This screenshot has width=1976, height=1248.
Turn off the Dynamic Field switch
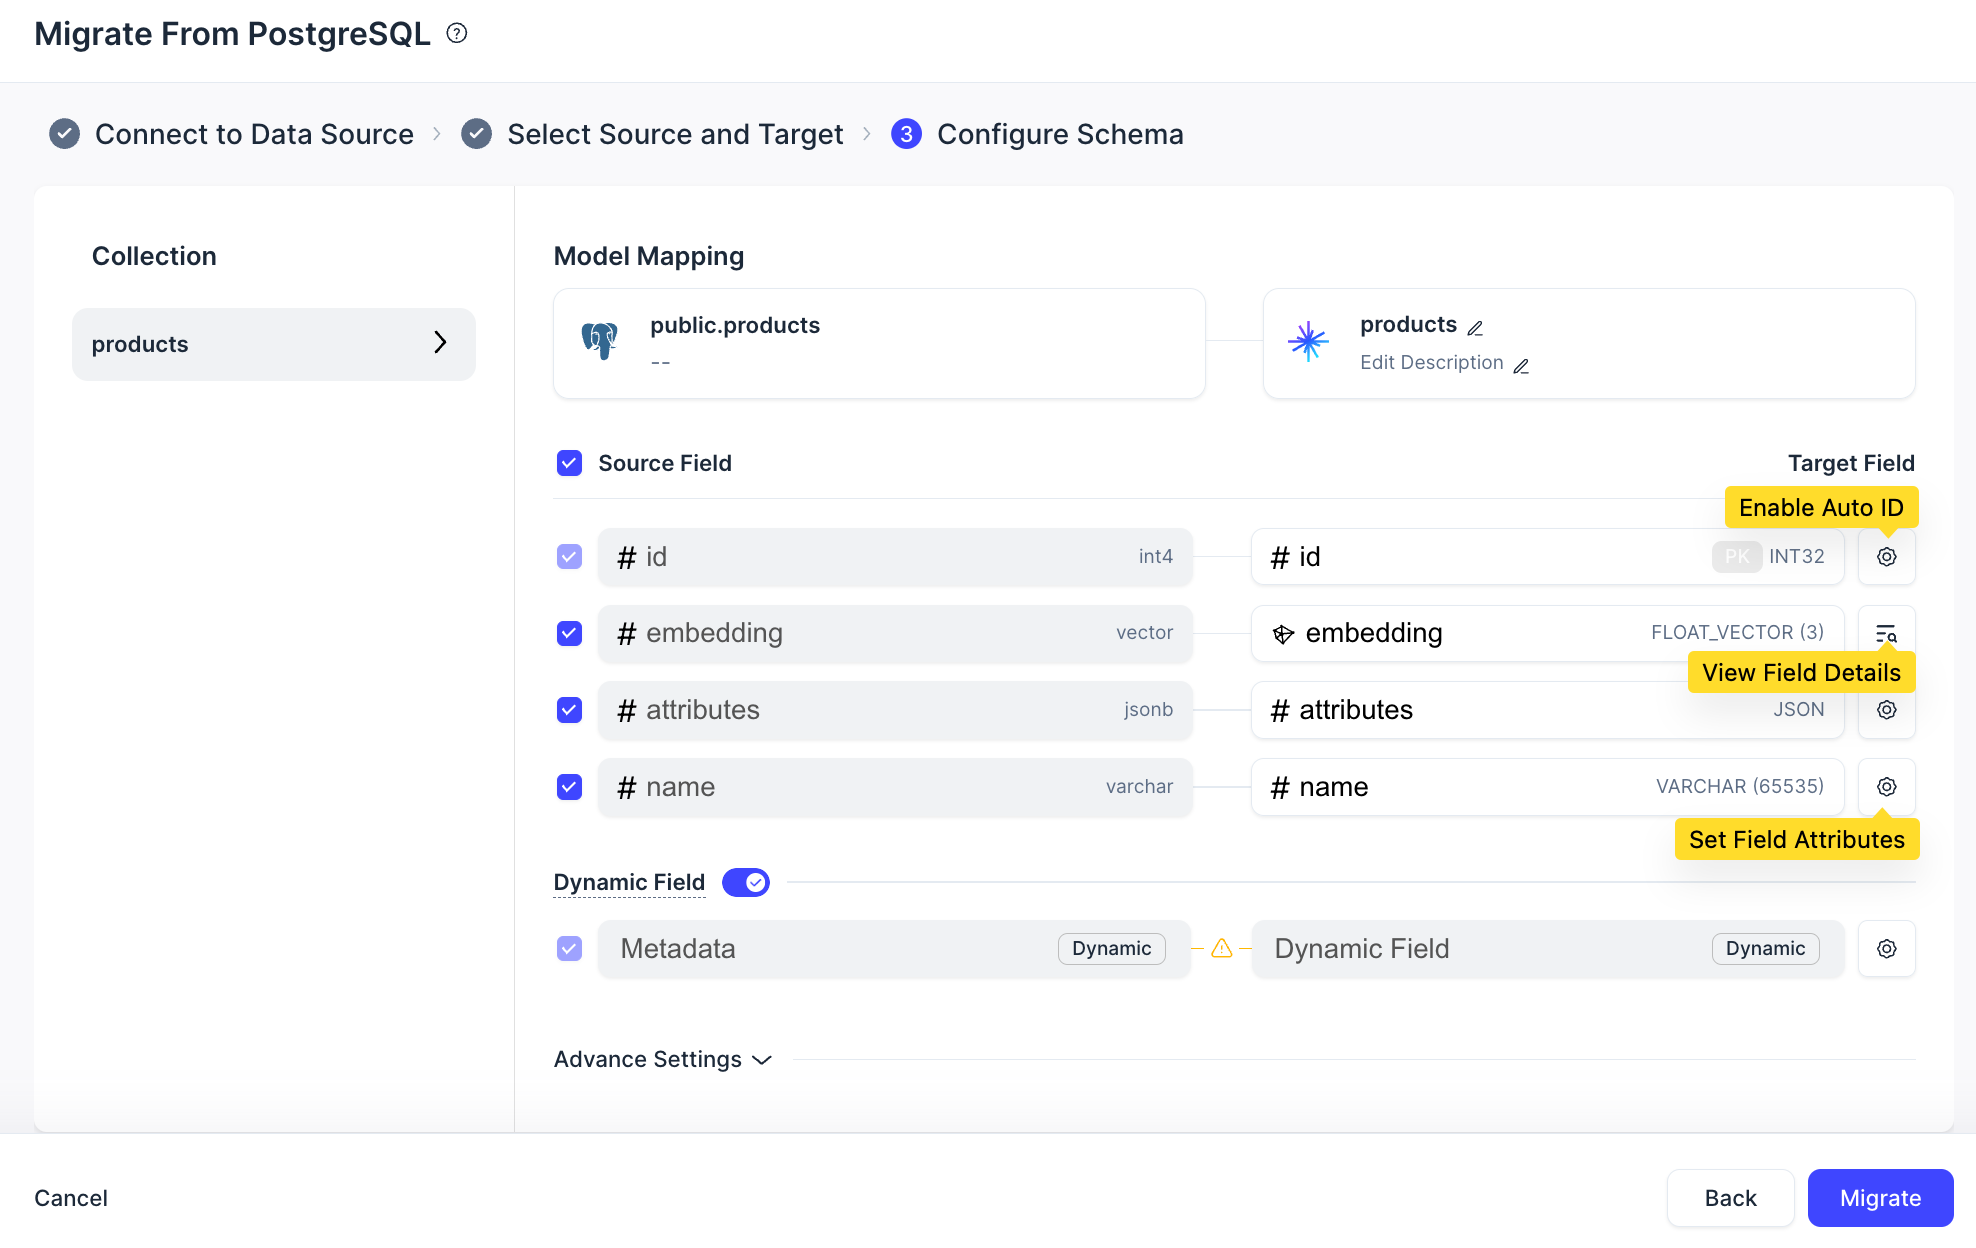pos(746,882)
